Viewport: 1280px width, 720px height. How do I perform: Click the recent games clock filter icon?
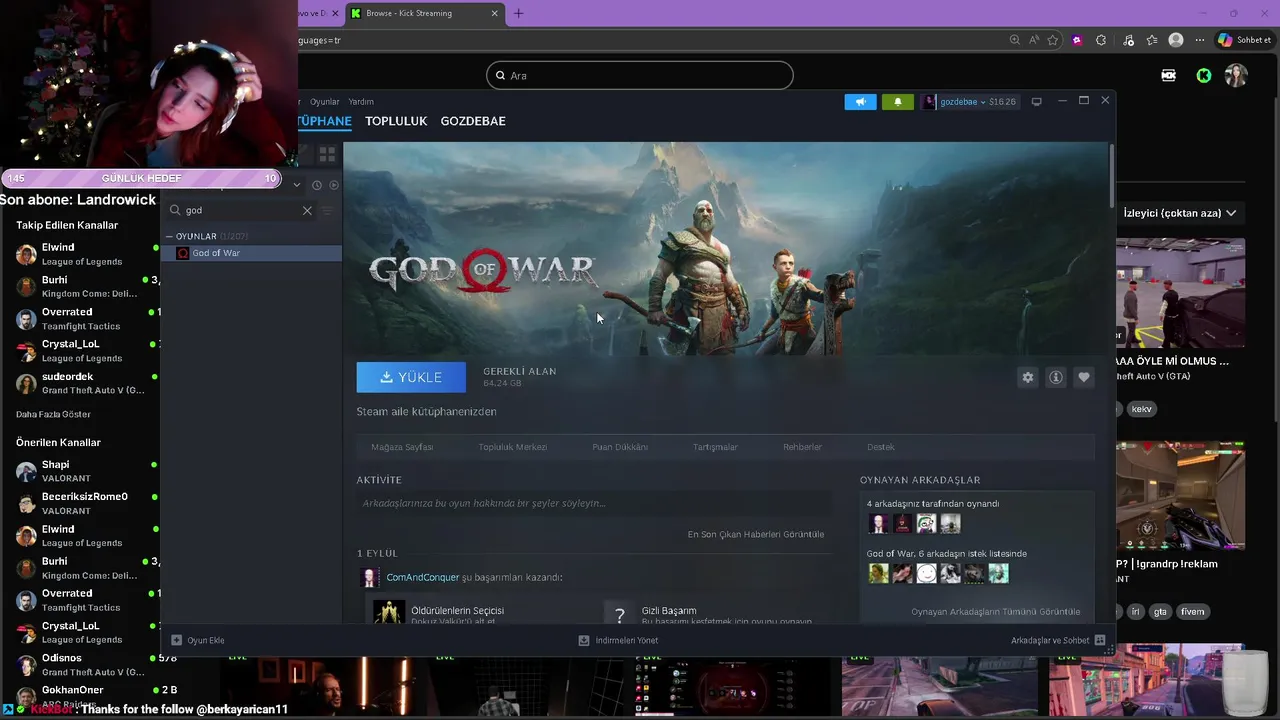pyautogui.click(x=317, y=185)
